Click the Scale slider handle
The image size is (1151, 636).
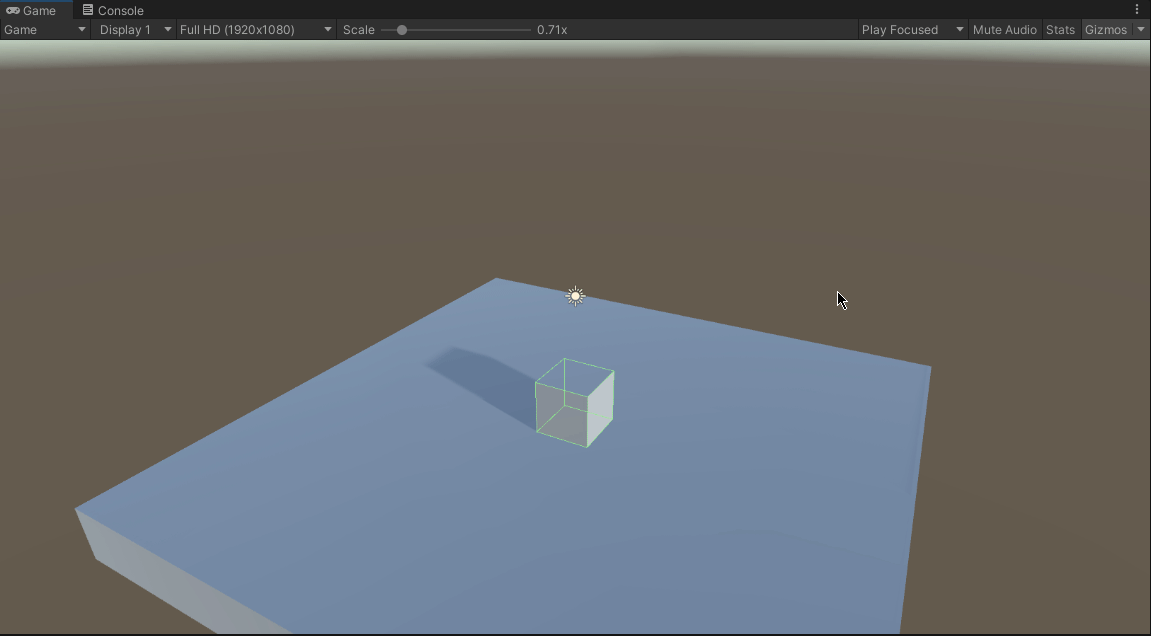[403, 30]
